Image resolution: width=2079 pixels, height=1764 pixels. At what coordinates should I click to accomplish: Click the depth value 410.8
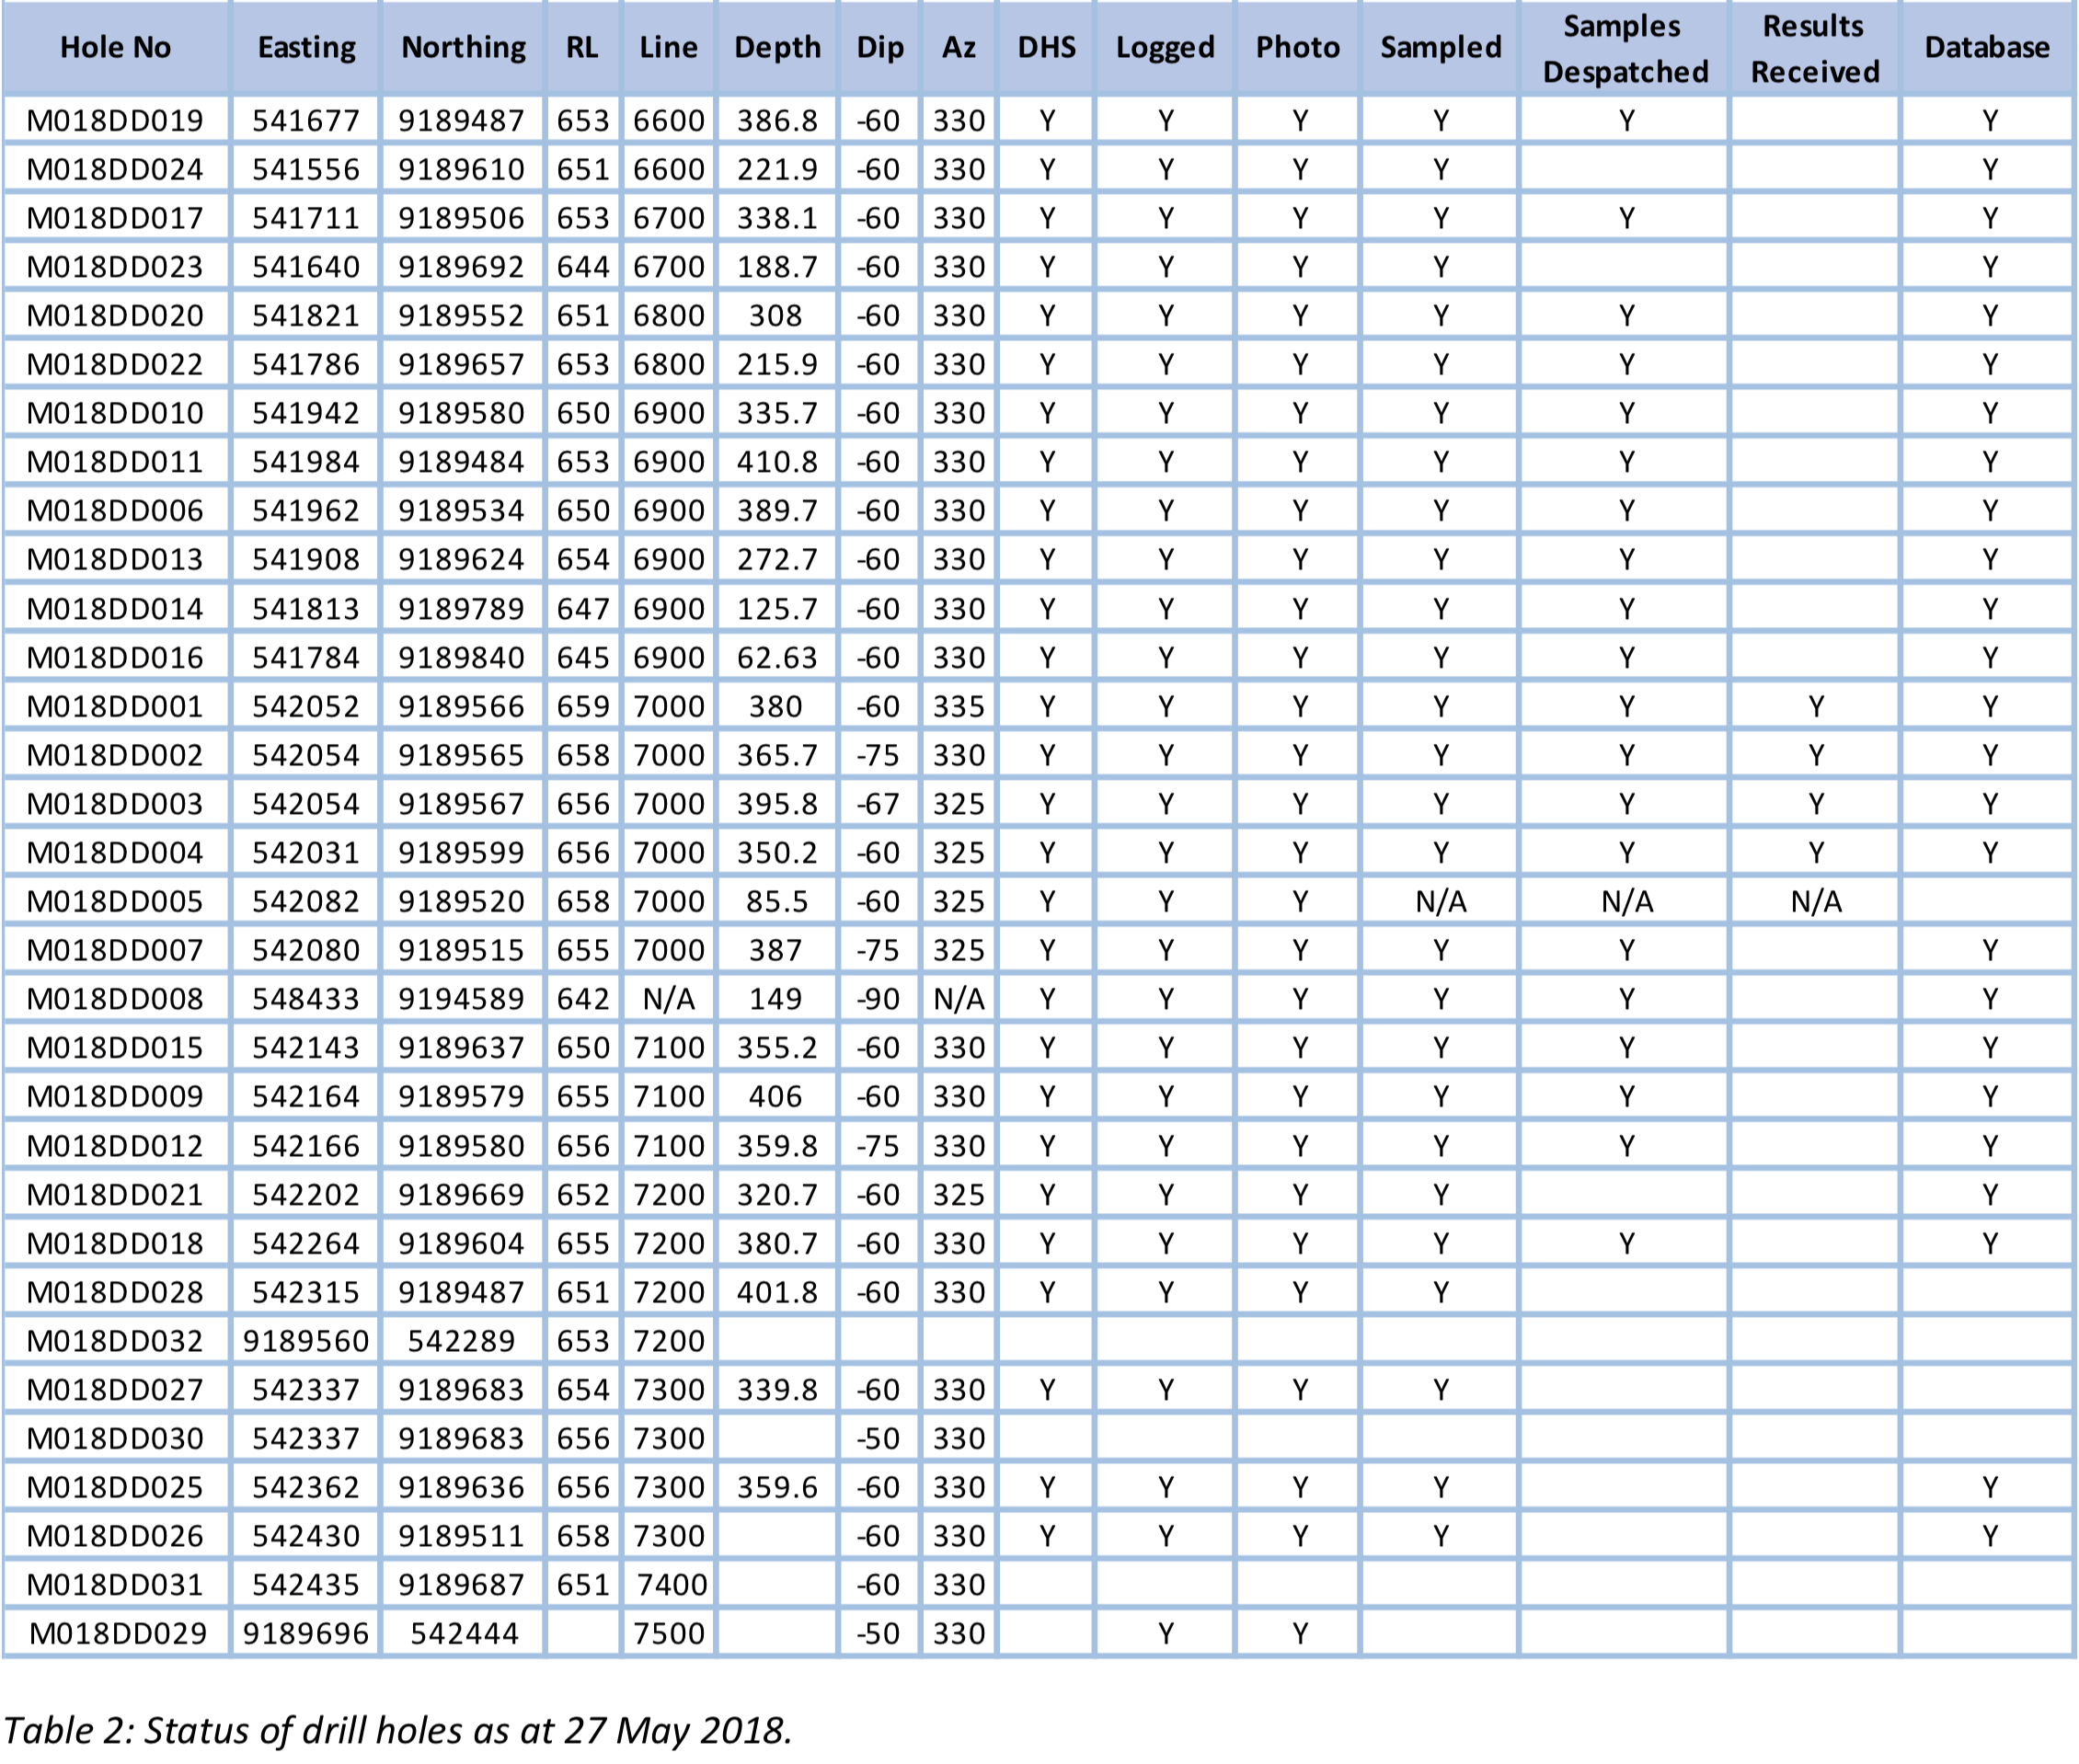point(777,462)
